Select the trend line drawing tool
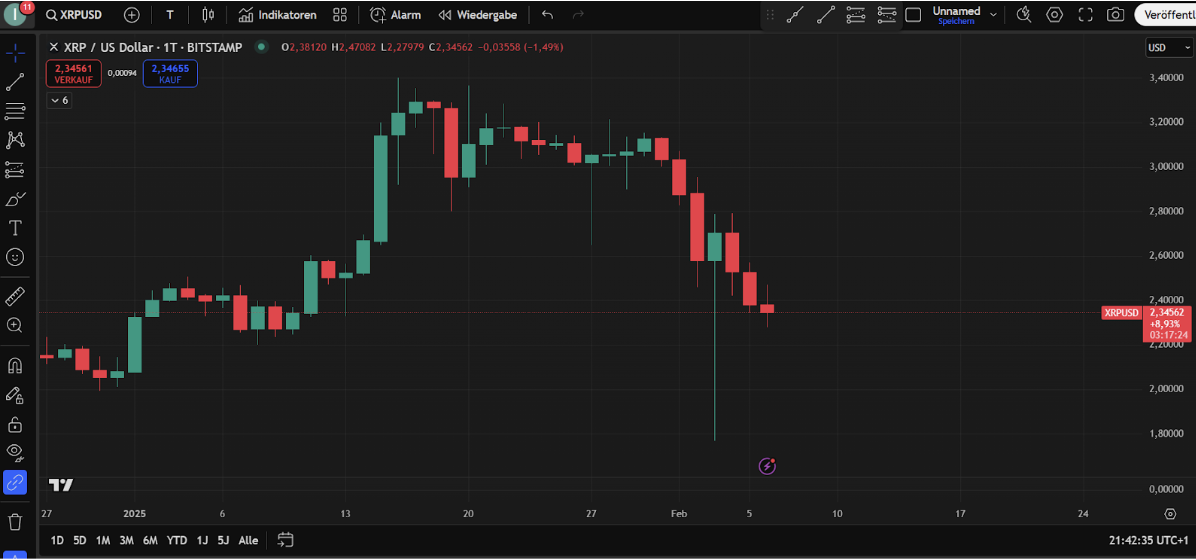The height and width of the screenshot is (560, 1196). [x=15, y=82]
